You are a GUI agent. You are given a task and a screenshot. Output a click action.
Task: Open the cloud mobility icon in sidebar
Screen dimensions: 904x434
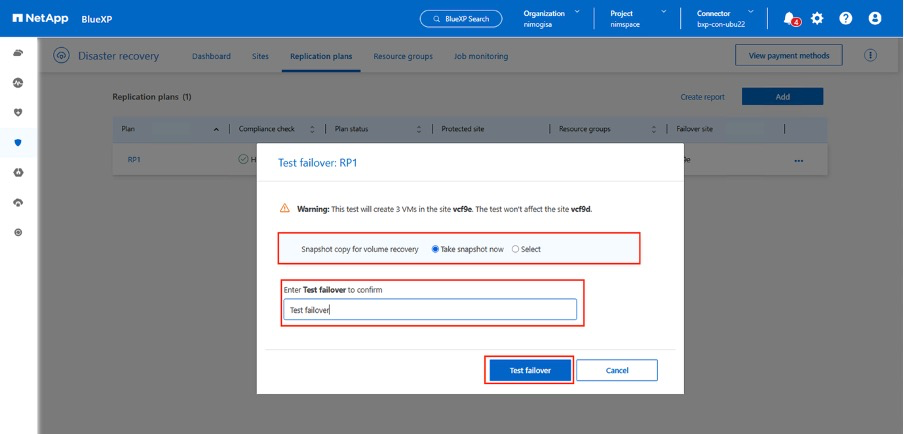18,202
